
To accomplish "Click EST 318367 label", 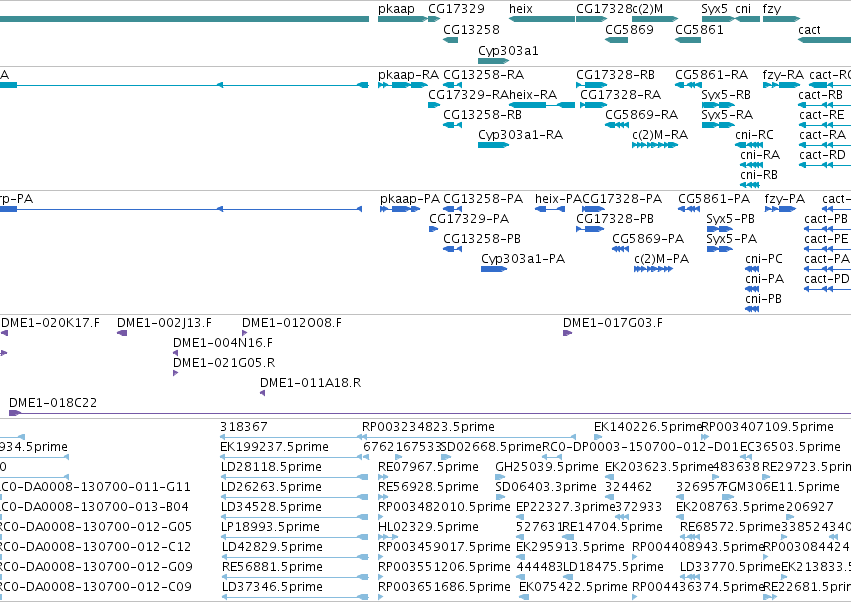I will (244, 427).
